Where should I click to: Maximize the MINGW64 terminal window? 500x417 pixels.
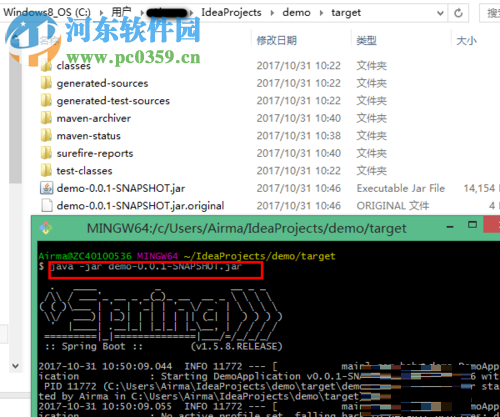pos(472,225)
